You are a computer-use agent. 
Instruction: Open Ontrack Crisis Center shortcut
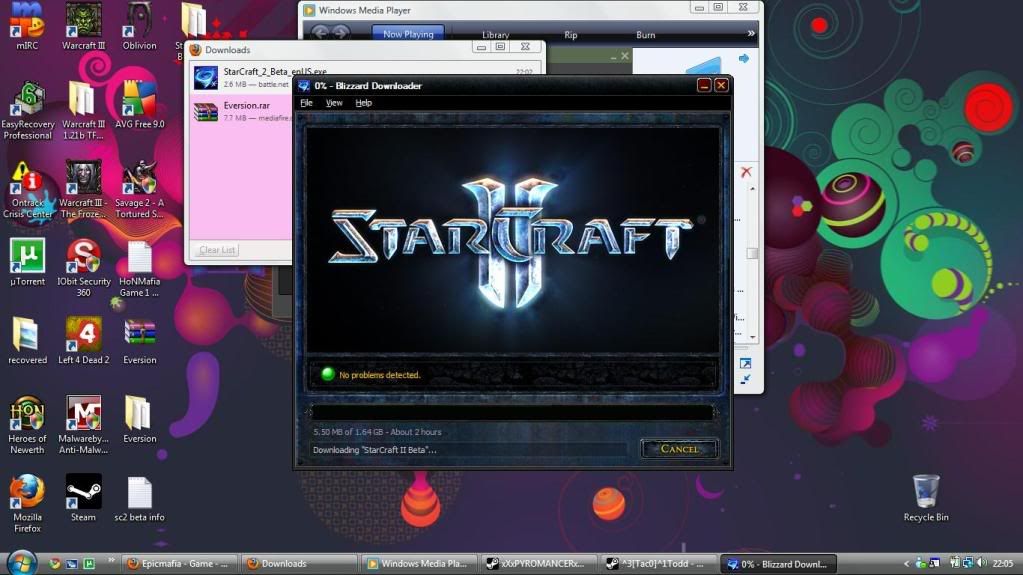click(27, 190)
